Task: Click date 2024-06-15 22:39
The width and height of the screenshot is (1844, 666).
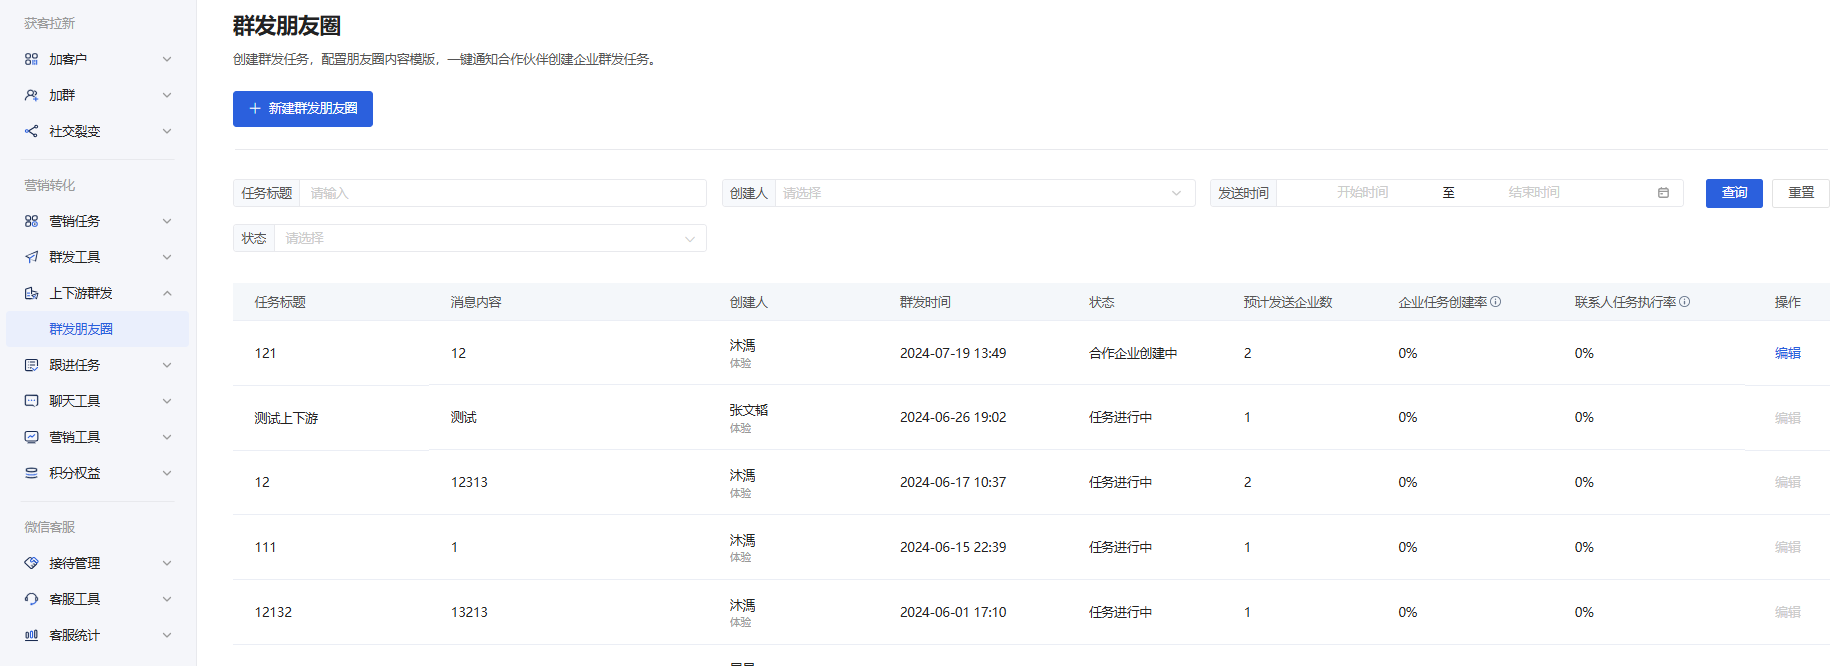Action: tap(953, 547)
